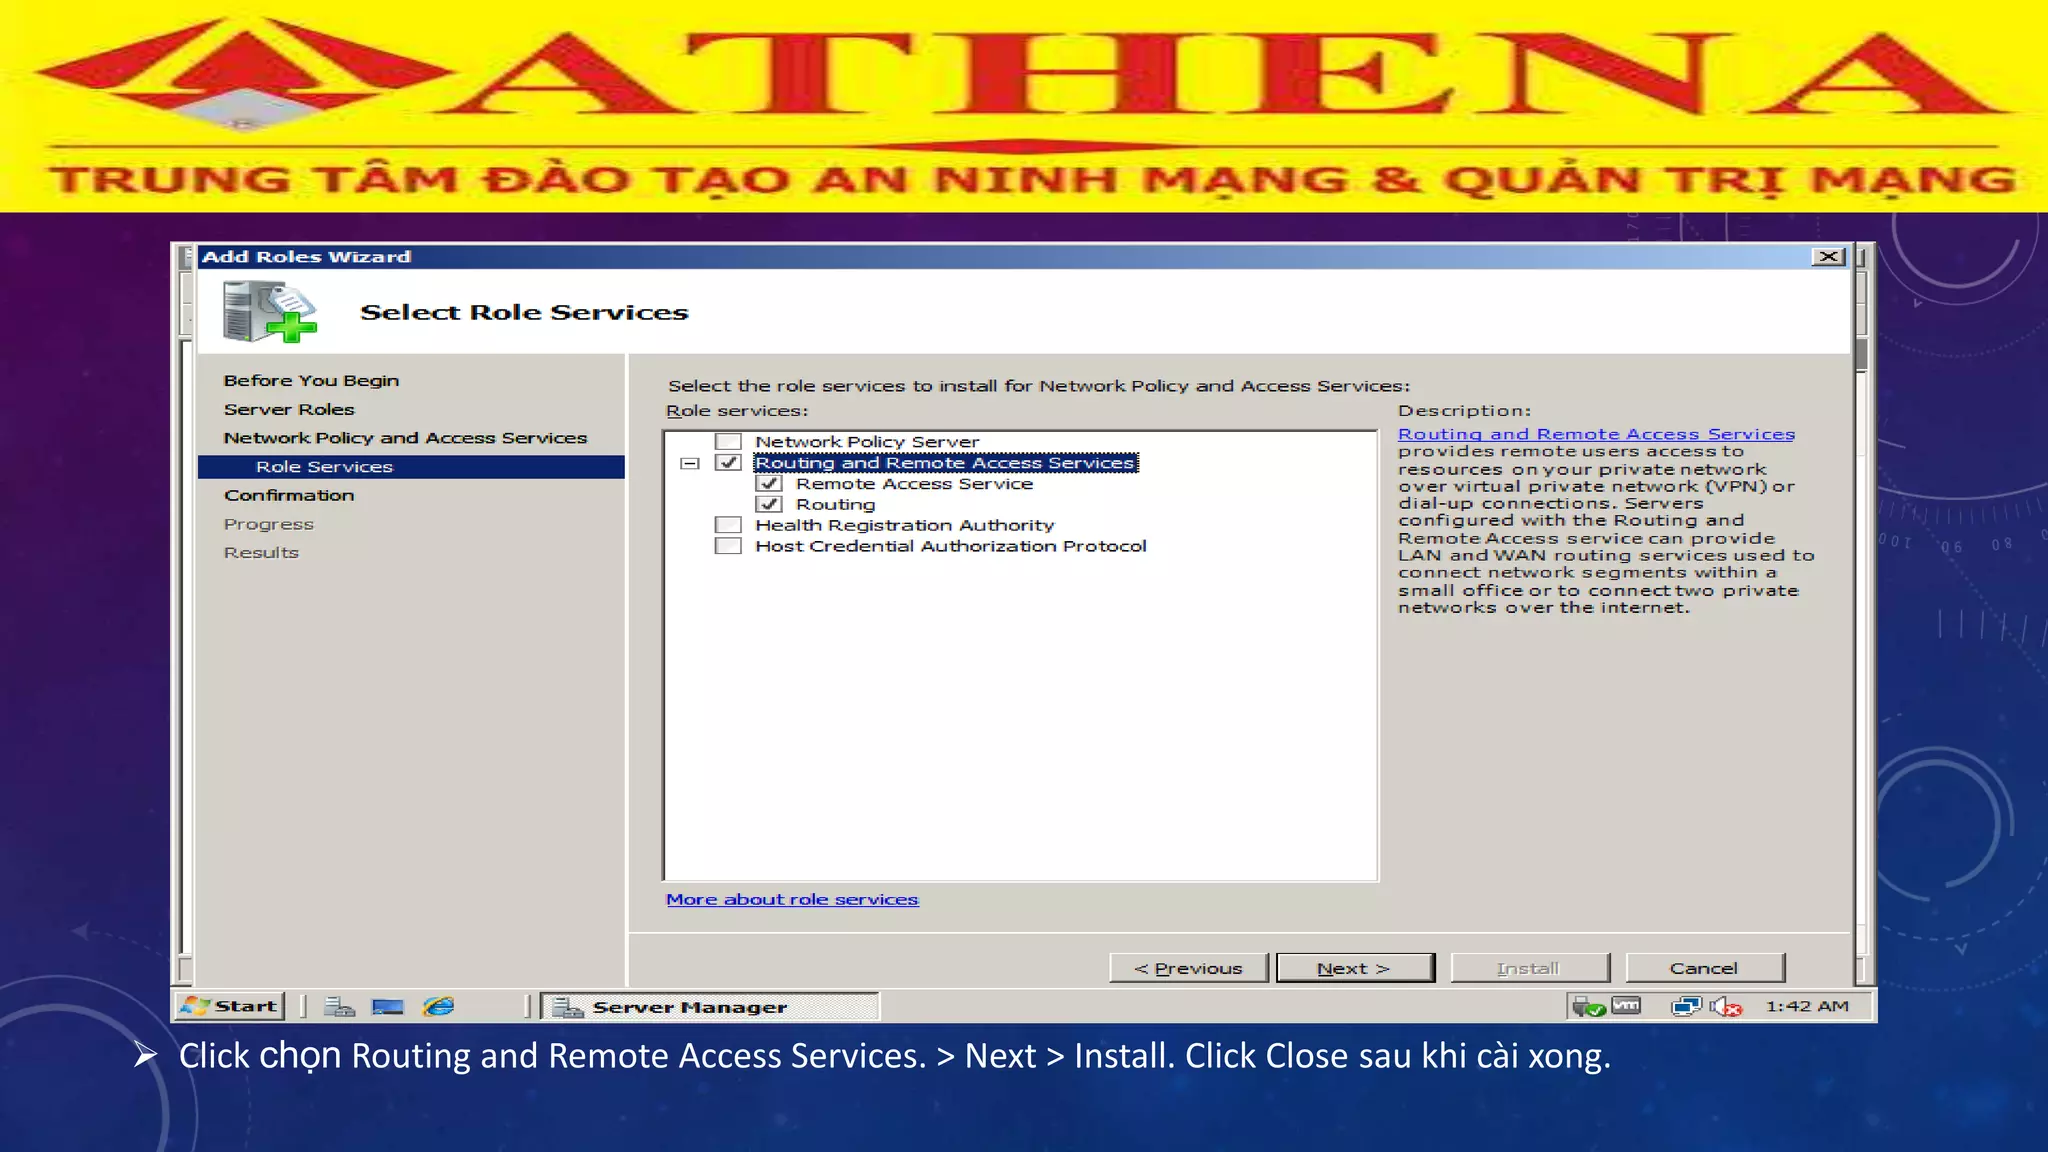This screenshot has height=1152, width=2048.
Task: Click the Previous button
Action: pos(1188,968)
